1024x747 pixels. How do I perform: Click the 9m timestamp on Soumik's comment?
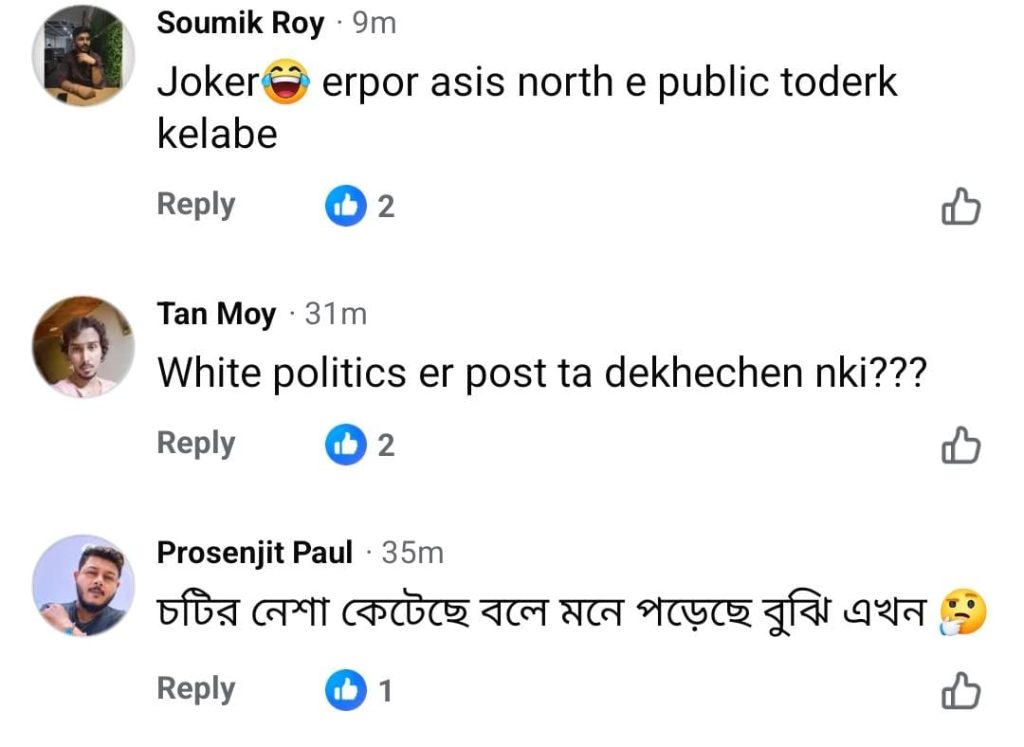pos(374,24)
